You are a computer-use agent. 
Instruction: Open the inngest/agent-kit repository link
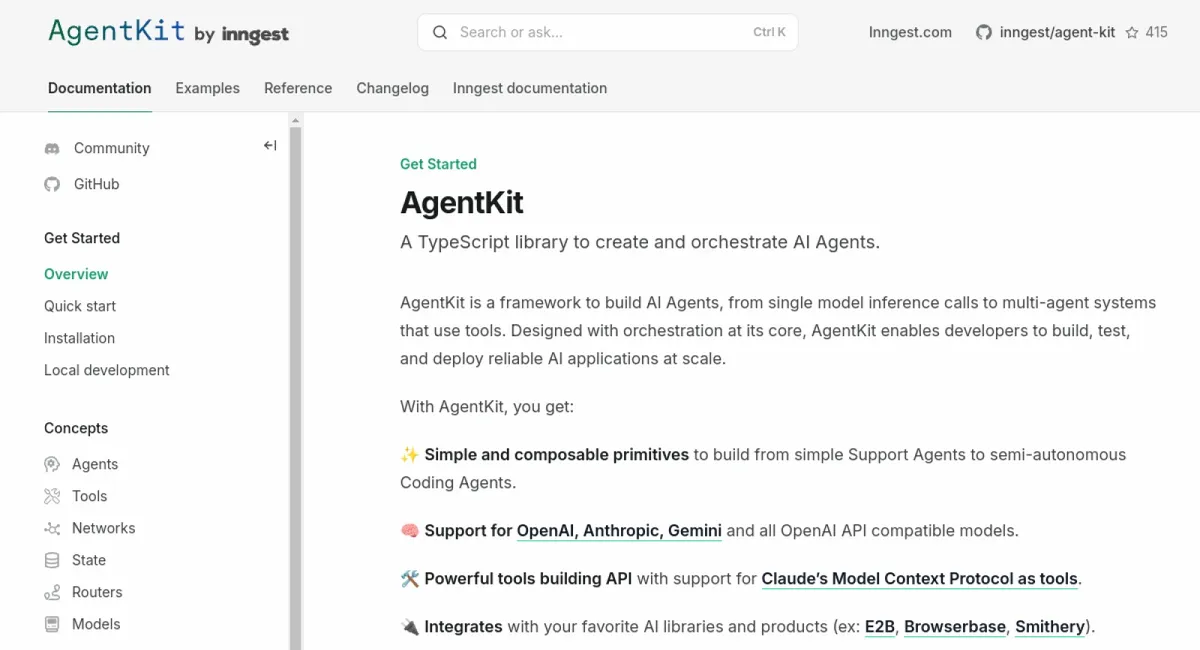tap(1057, 32)
